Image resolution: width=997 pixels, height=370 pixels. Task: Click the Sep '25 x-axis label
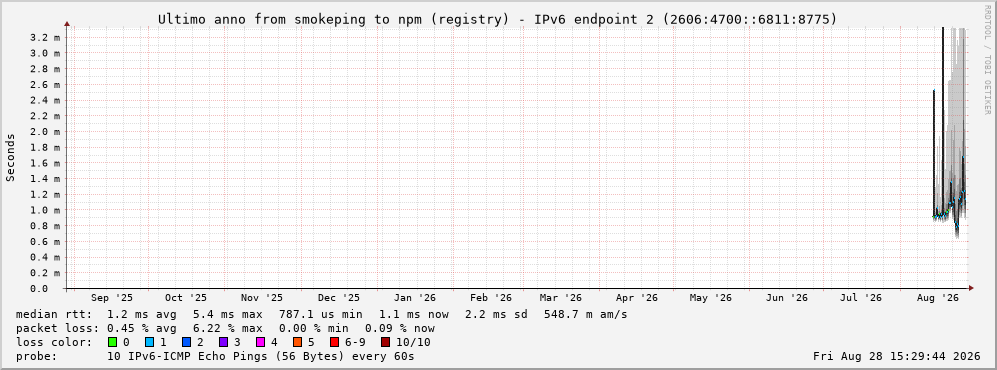tap(112, 298)
